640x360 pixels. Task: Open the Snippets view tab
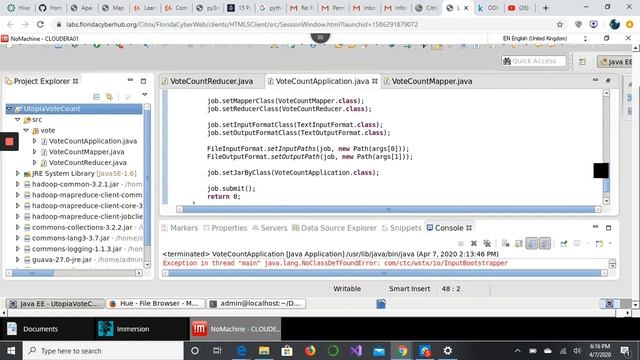tap(401, 228)
